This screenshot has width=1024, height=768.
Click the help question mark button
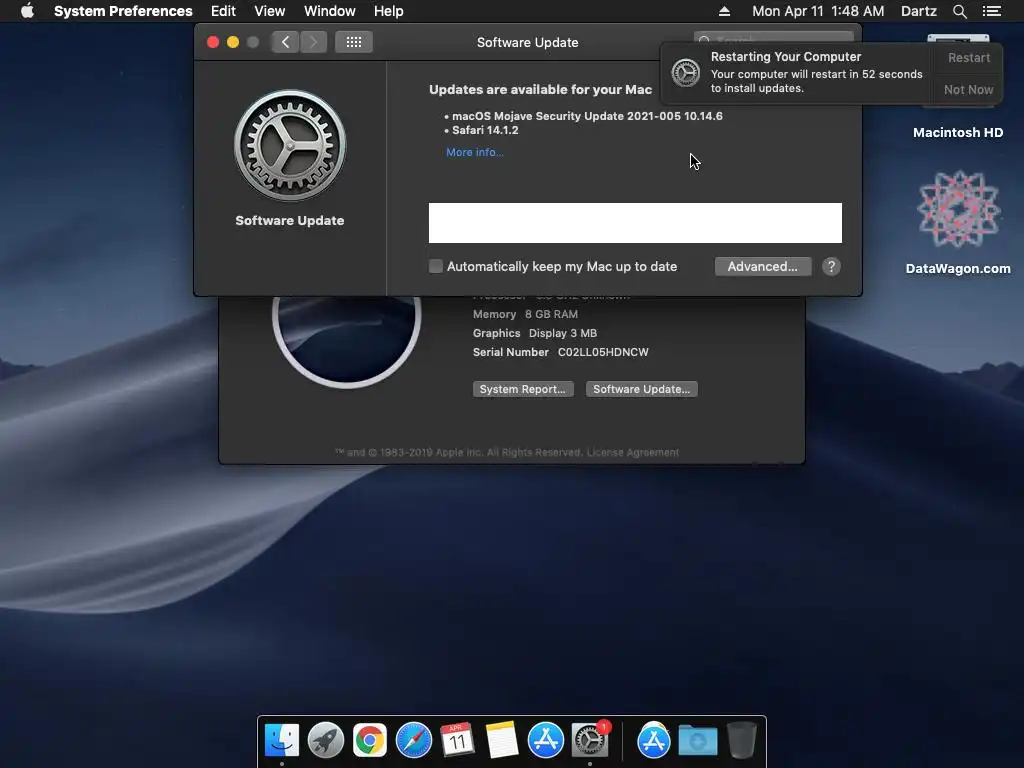pyautogui.click(x=831, y=266)
